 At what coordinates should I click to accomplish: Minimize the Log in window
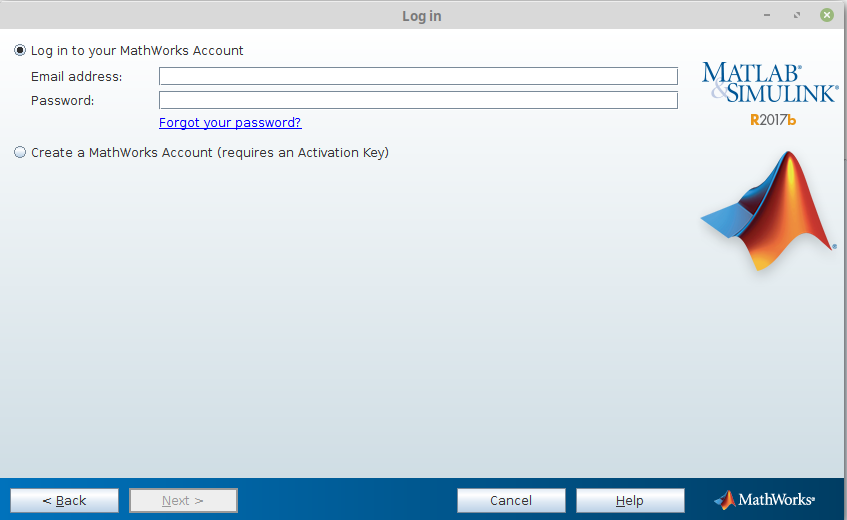pos(767,16)
